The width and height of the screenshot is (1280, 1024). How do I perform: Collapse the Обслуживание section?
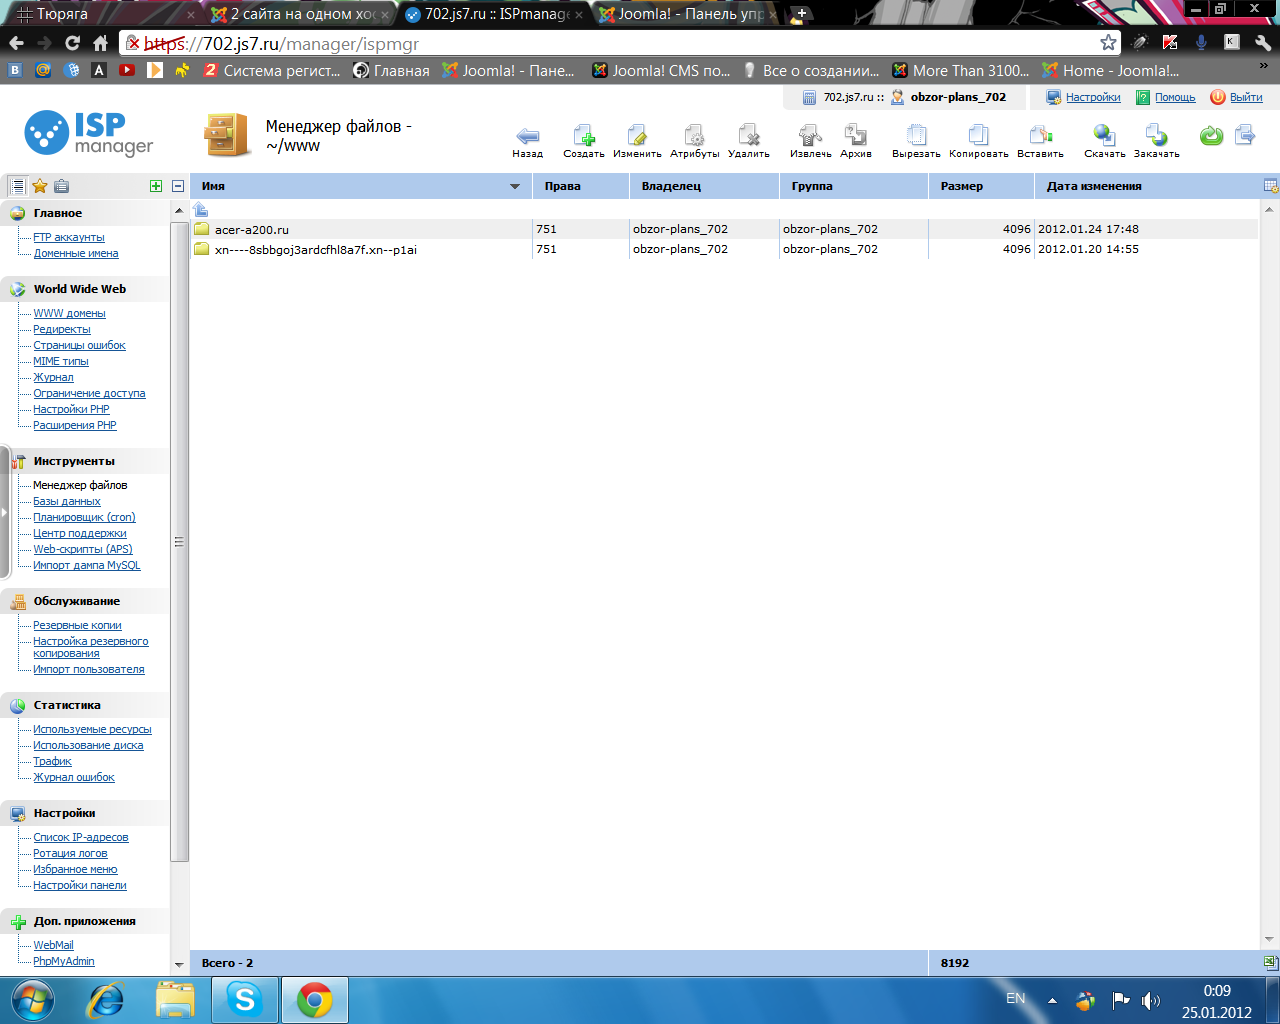click(77, 601)
